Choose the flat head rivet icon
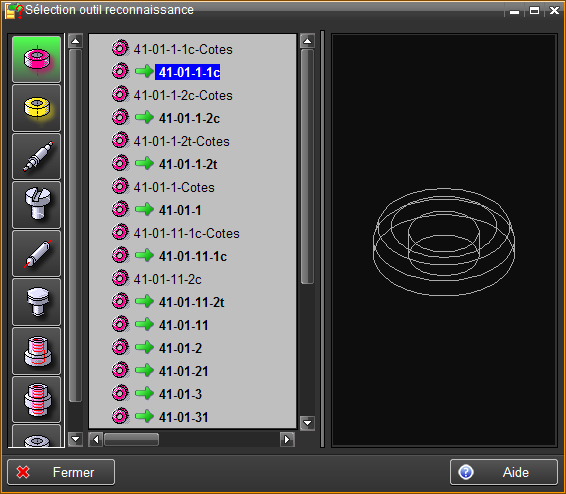Screen dimensions: 566x494 [36, 302]
